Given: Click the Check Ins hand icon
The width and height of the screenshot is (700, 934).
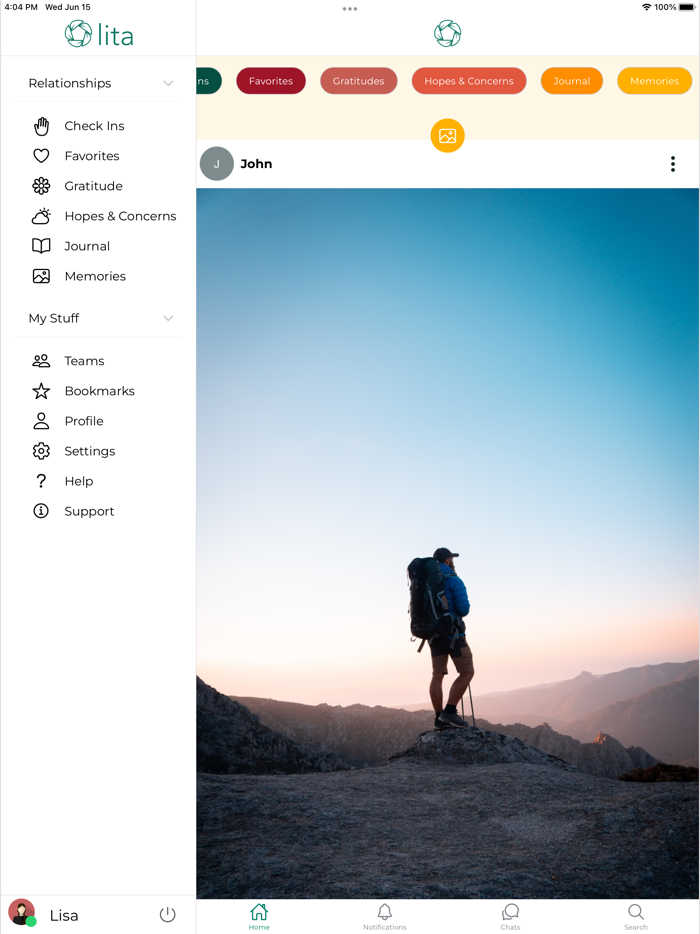Looking at the screenshot, I should pos(41,126).
